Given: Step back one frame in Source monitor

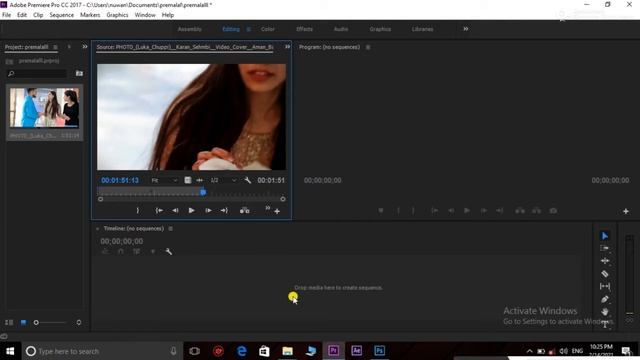Looking at the screenshot, I should [x=175, y=210].
